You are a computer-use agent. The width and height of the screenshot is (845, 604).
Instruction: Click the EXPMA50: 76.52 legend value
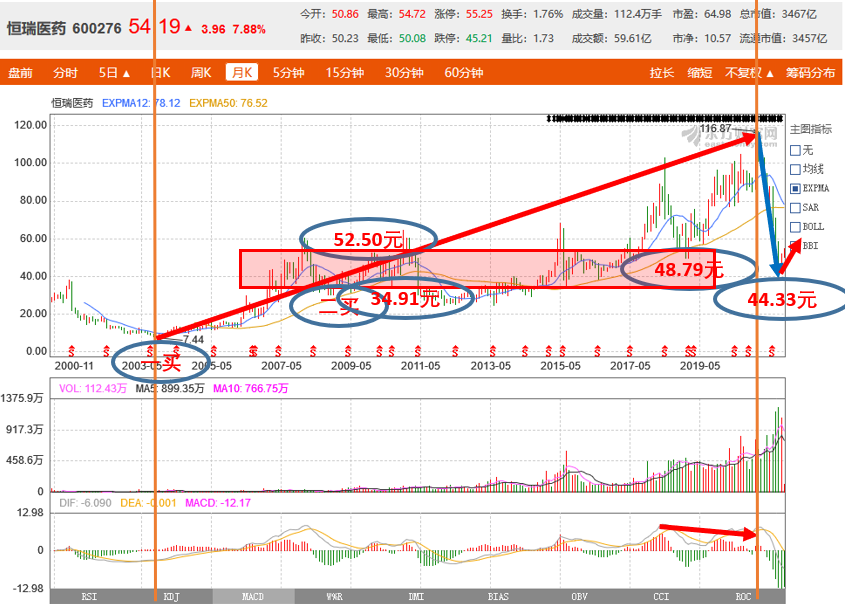coord(228,103)
